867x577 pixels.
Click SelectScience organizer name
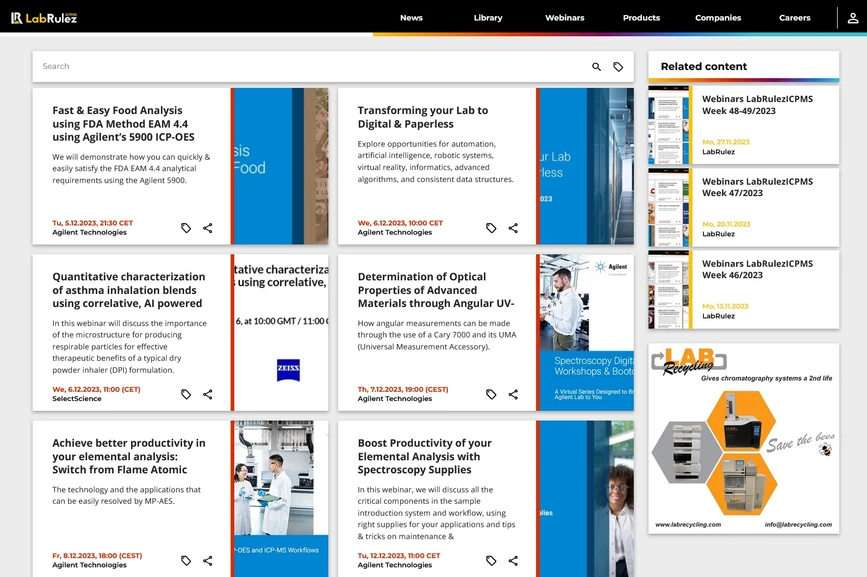[x=77, y=398]
